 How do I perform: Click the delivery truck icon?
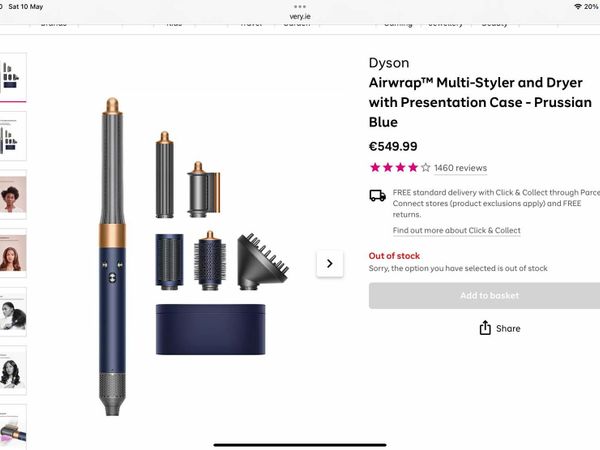(x=377, y=196)
